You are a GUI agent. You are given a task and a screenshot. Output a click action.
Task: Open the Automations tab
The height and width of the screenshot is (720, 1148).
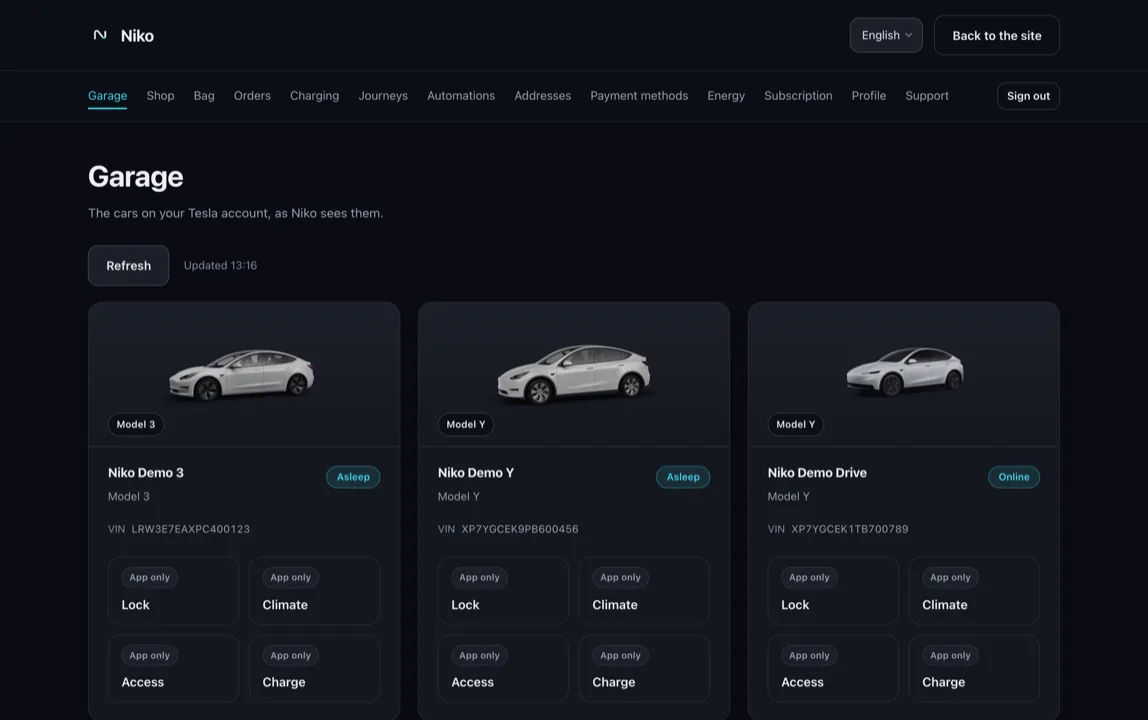pyautogui.click(x=461, y=96)
